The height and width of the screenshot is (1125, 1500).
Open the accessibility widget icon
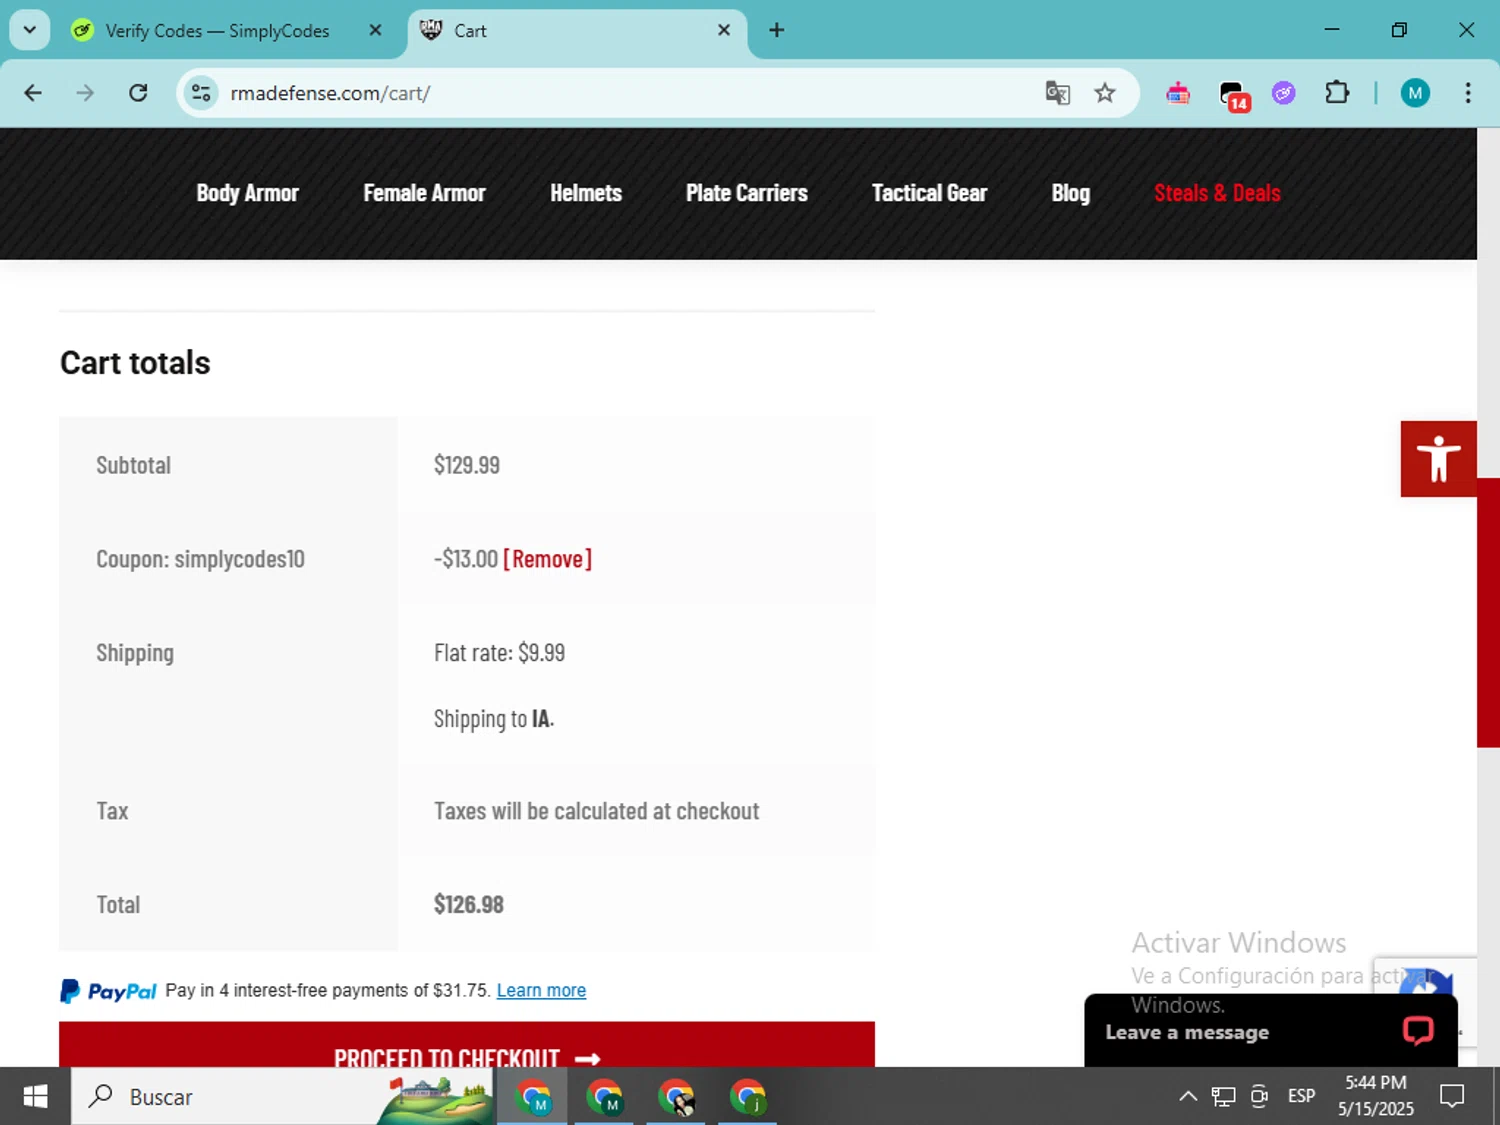pos(1438,459)
